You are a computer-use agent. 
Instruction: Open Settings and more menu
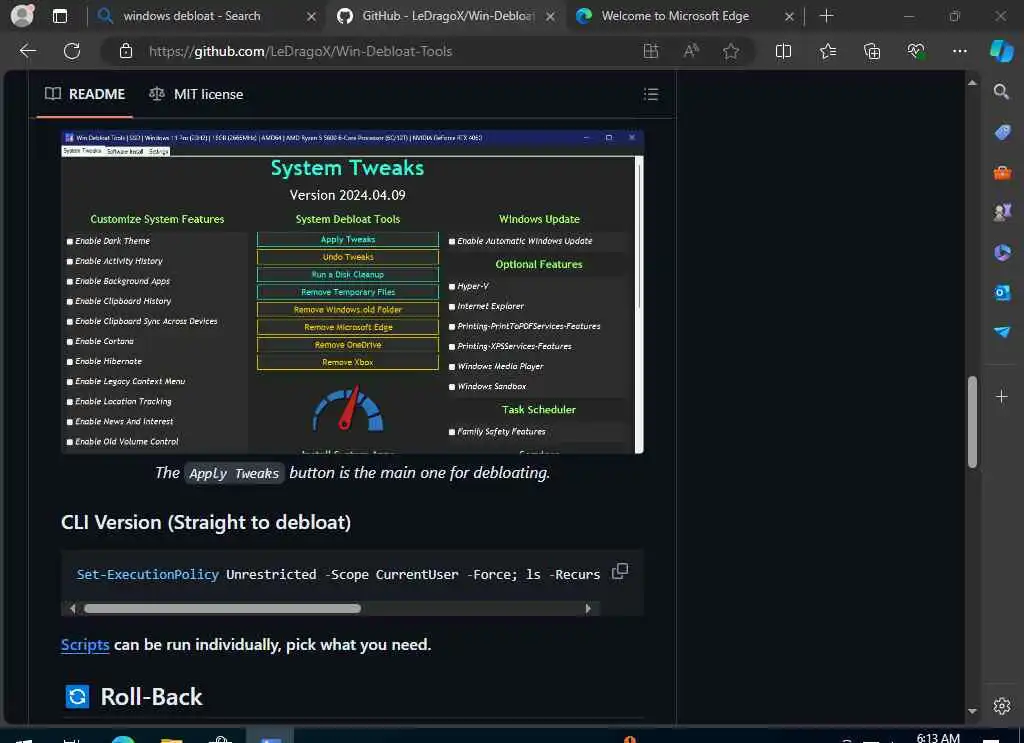click(x=959, y=51)
